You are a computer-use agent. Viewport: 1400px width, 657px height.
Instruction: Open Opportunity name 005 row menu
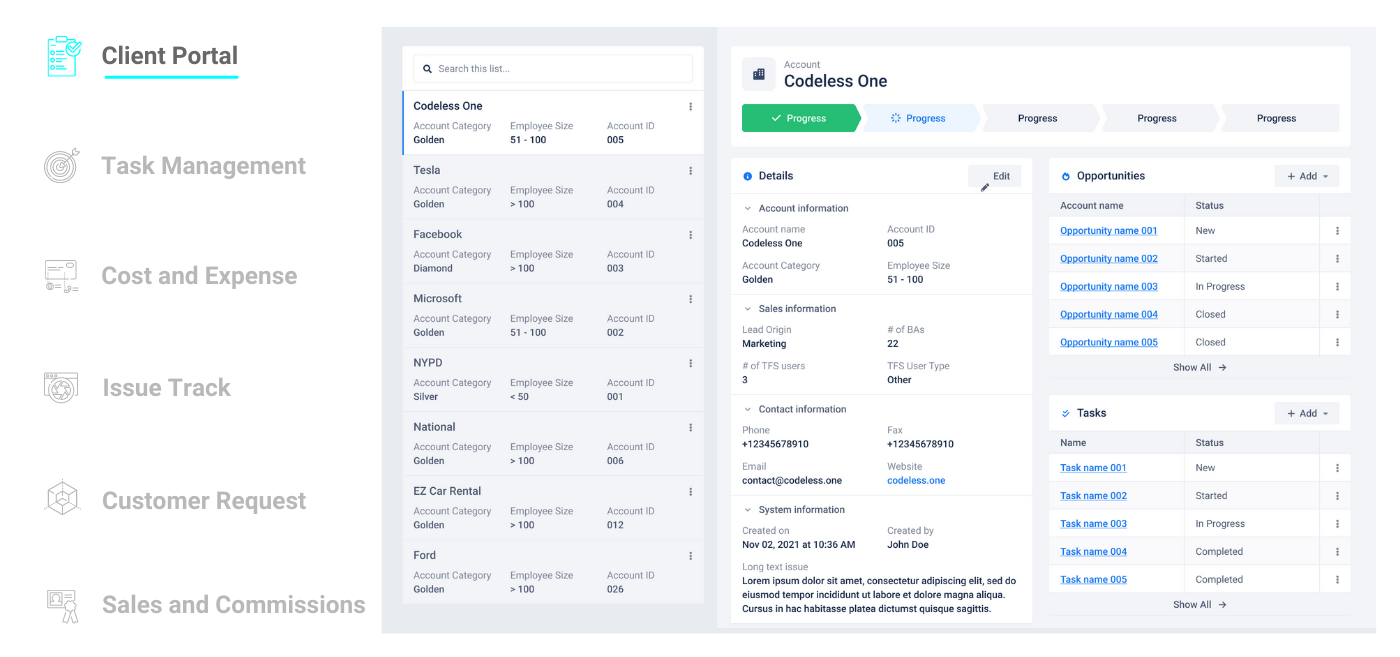coord(1337,343)
